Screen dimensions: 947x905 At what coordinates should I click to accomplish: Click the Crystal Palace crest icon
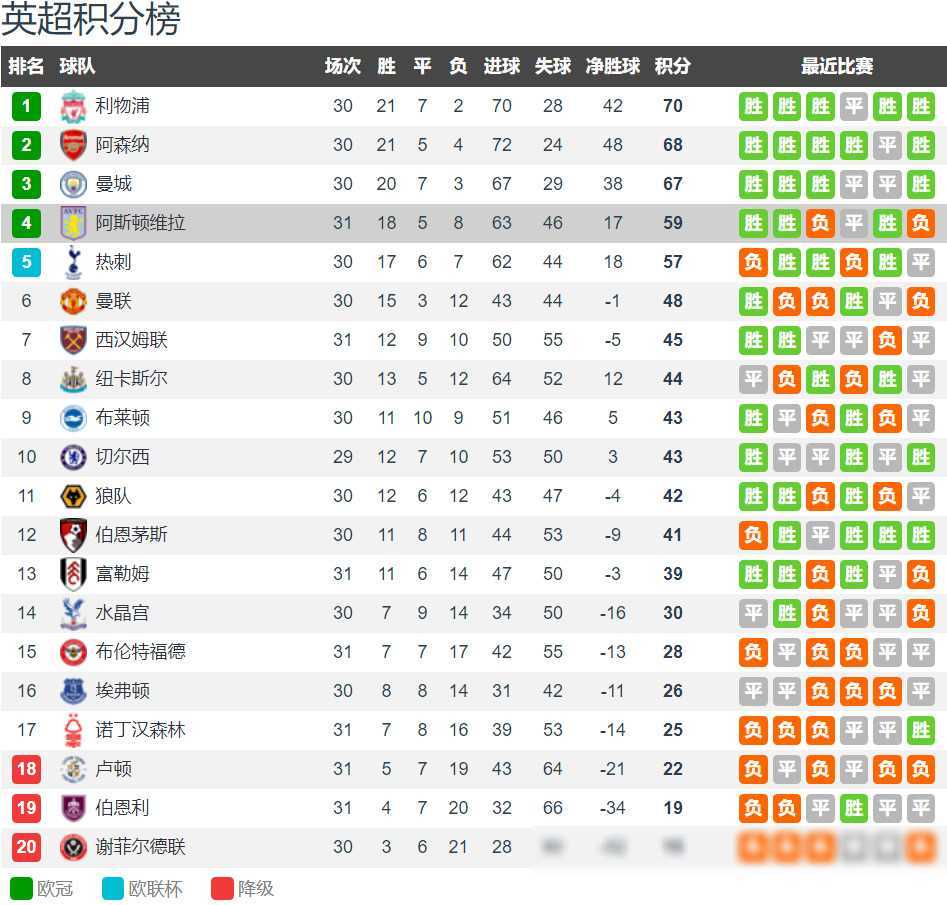(x=73, y=613)
